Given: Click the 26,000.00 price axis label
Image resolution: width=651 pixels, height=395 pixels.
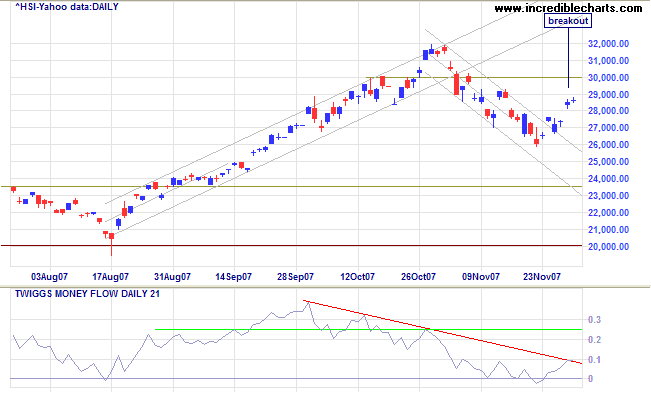Looking at the screenshot, I should (x=609, y=145).
